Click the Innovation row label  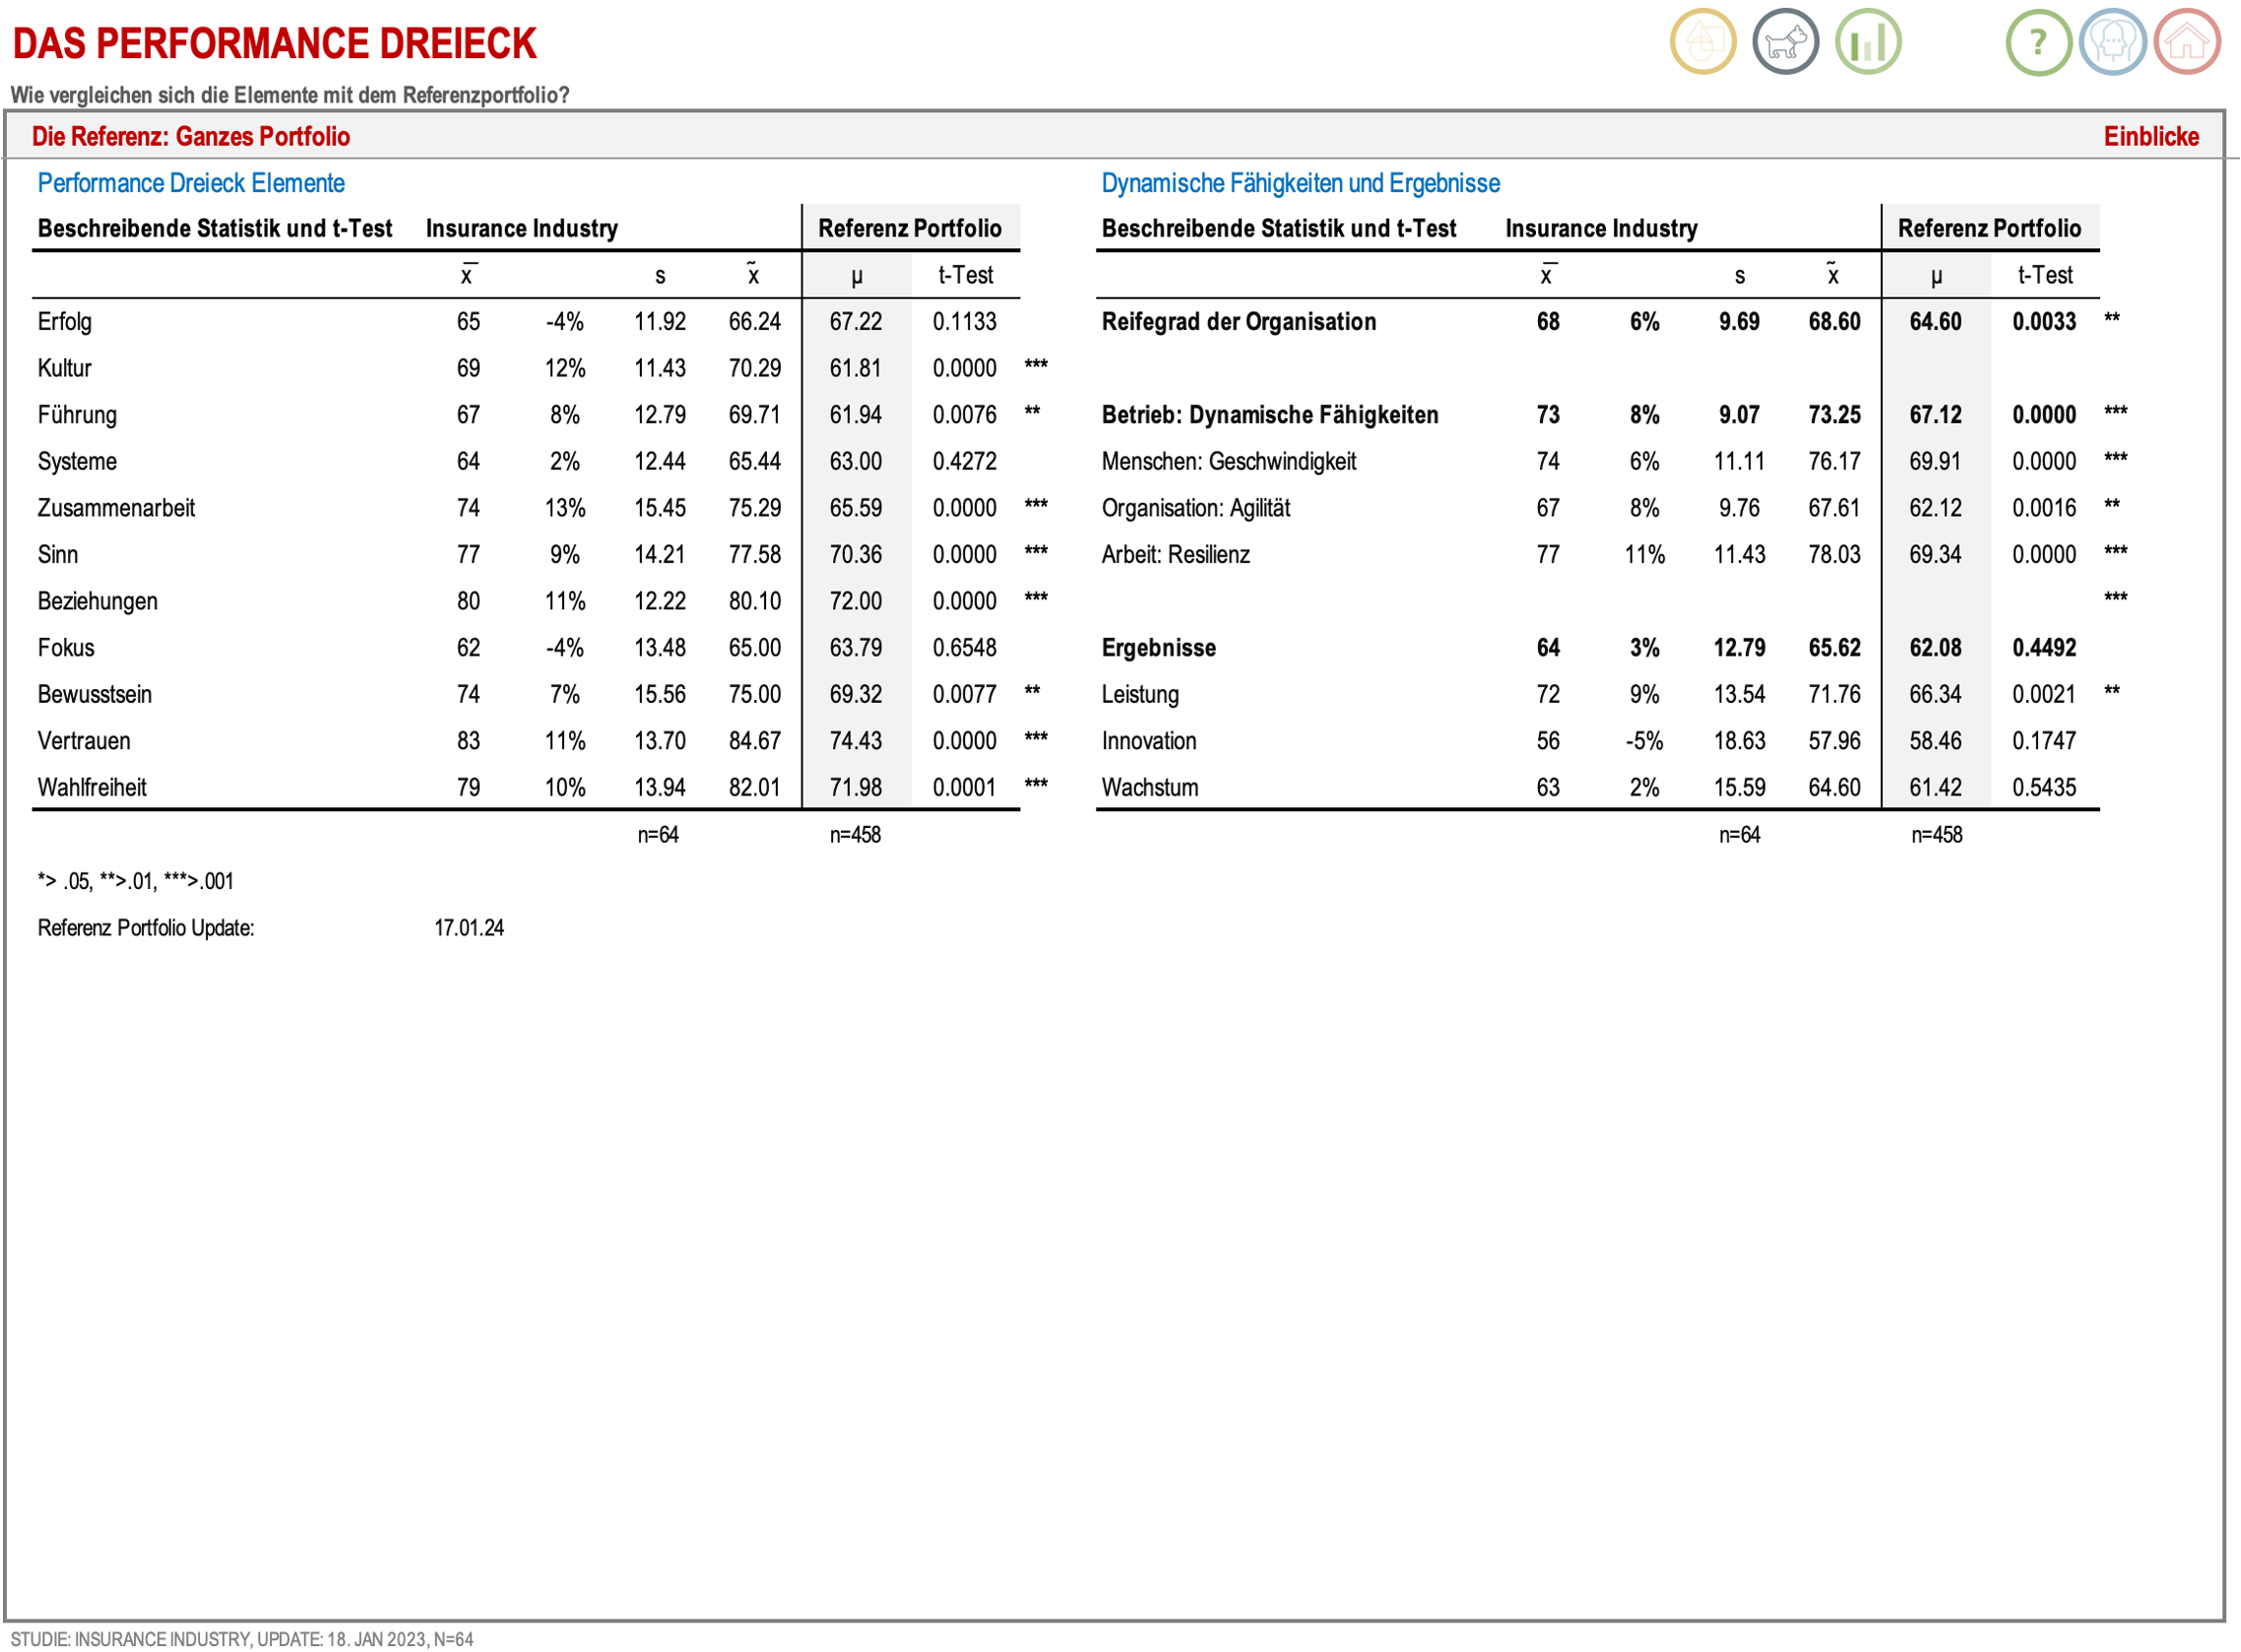click(1148, 741)
